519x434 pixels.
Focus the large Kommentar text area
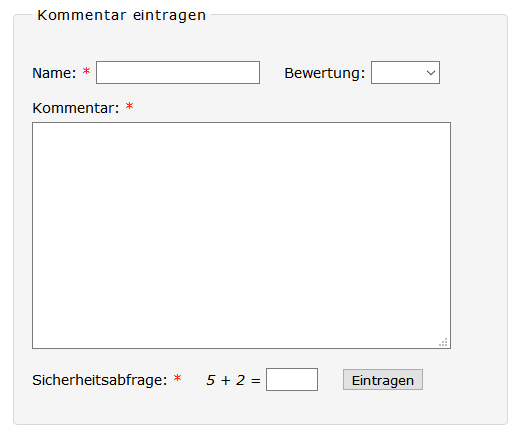(241, 235)
